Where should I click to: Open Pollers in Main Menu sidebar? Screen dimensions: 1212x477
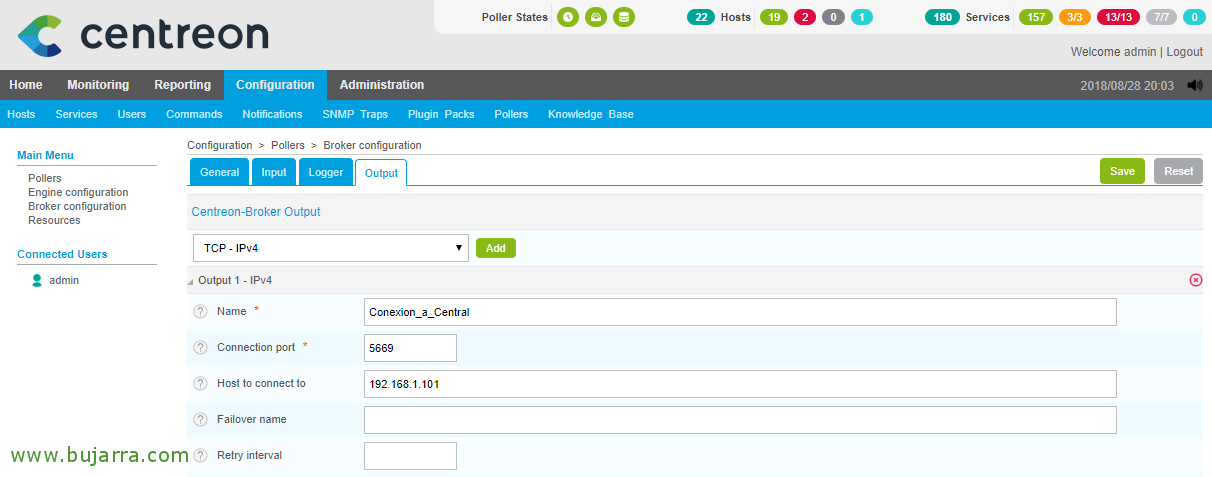pos(45,178)
